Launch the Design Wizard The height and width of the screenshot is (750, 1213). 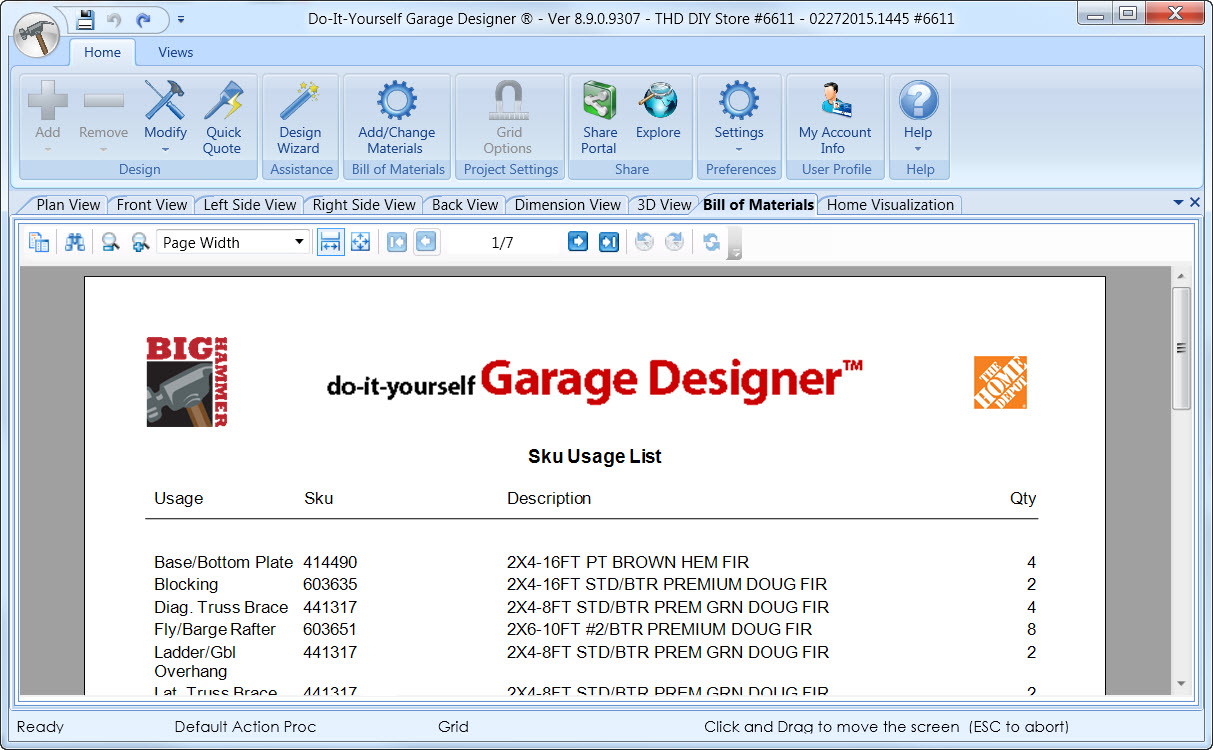299,117
